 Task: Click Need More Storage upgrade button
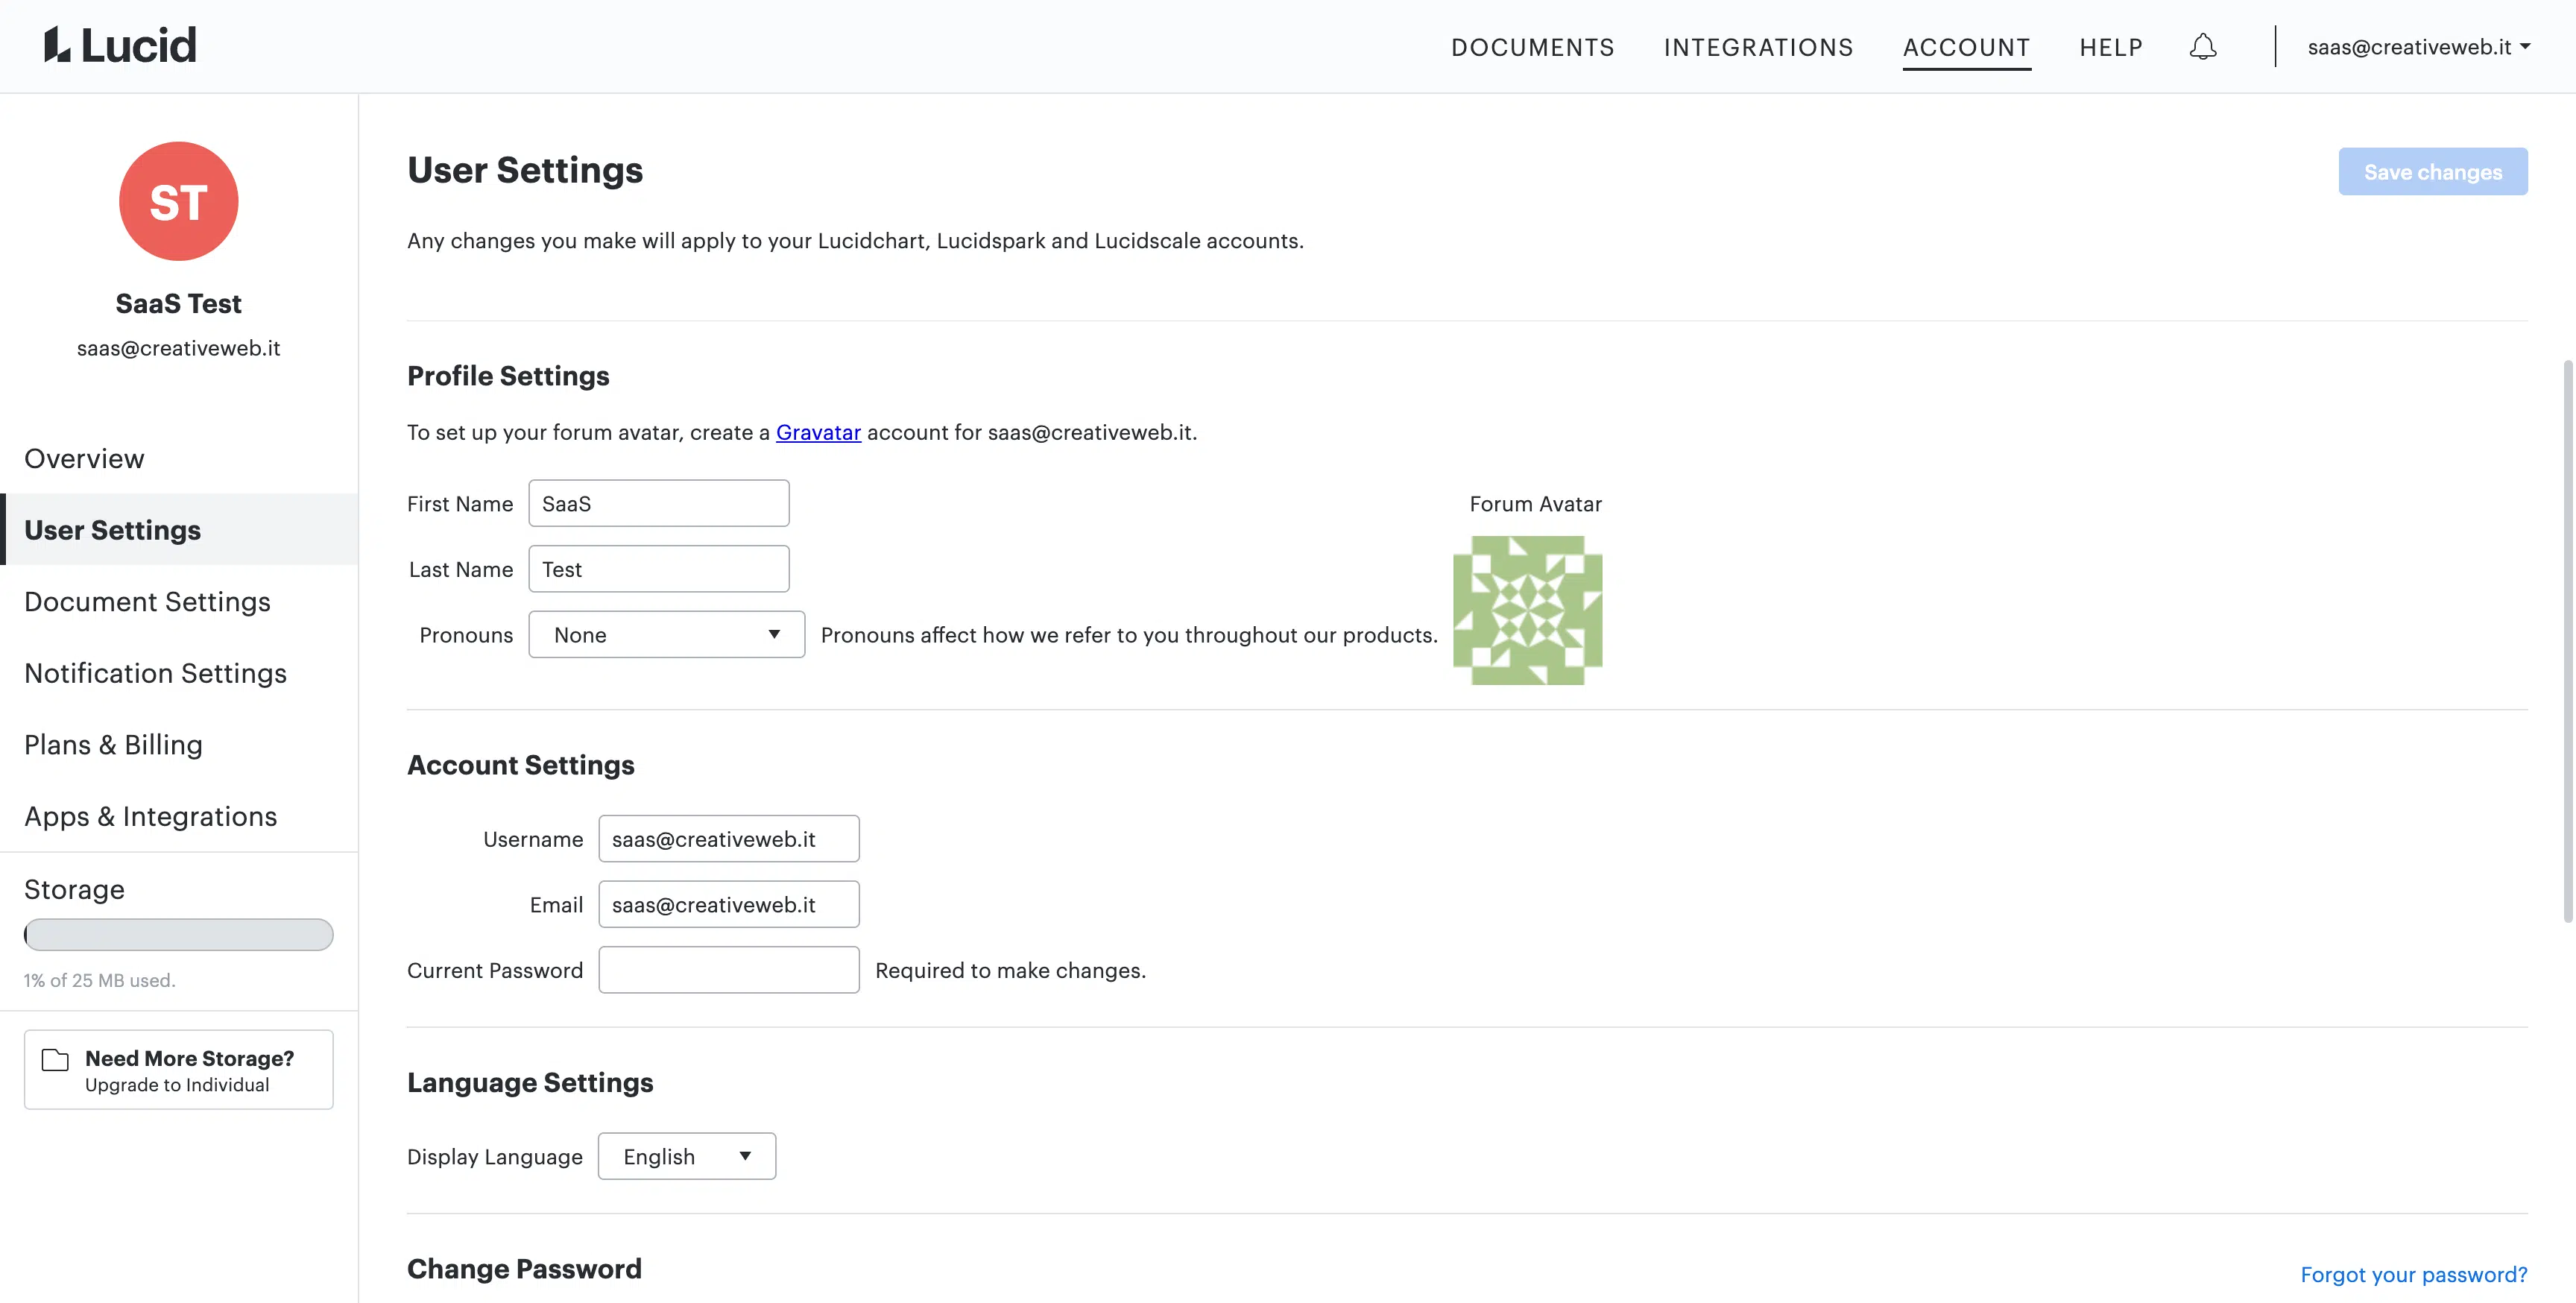(x=179, y=1069)
